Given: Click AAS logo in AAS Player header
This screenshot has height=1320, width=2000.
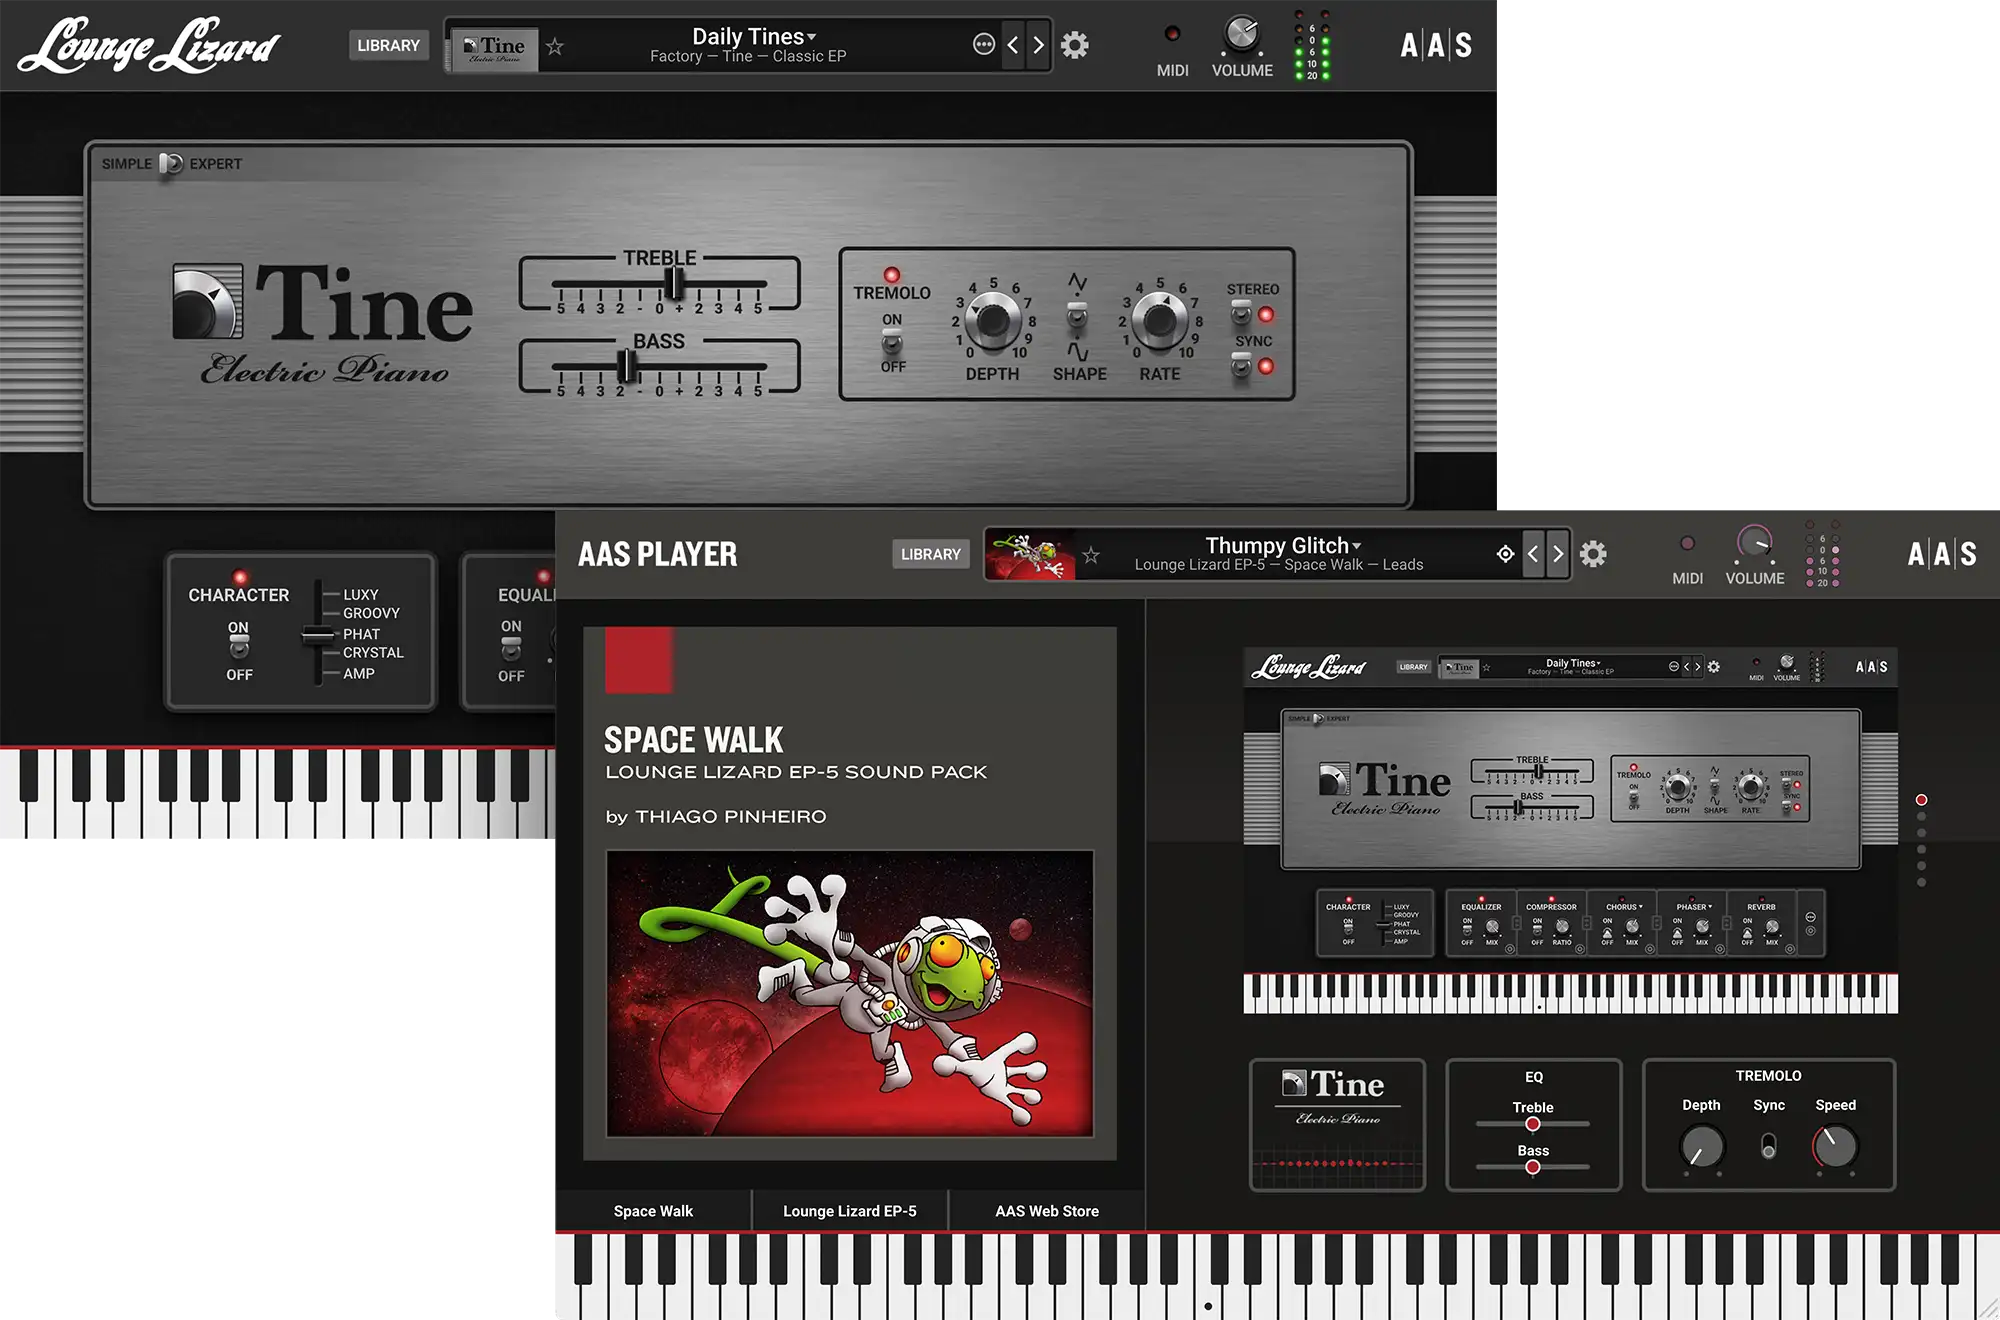Looking at the screenshot, I should (1942, 553).
